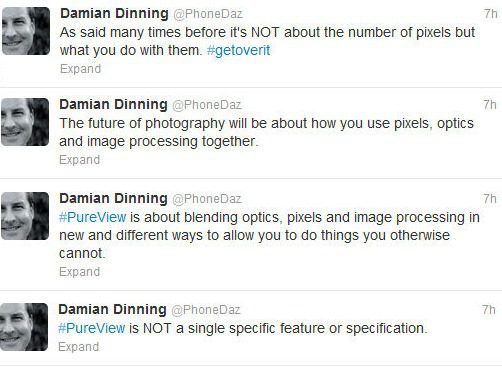Viewport: 502px width, 367px height.
Task: Open #PureView hashtag in blending optics tweet
Action: pyautogui.click(x=93, y=217)
